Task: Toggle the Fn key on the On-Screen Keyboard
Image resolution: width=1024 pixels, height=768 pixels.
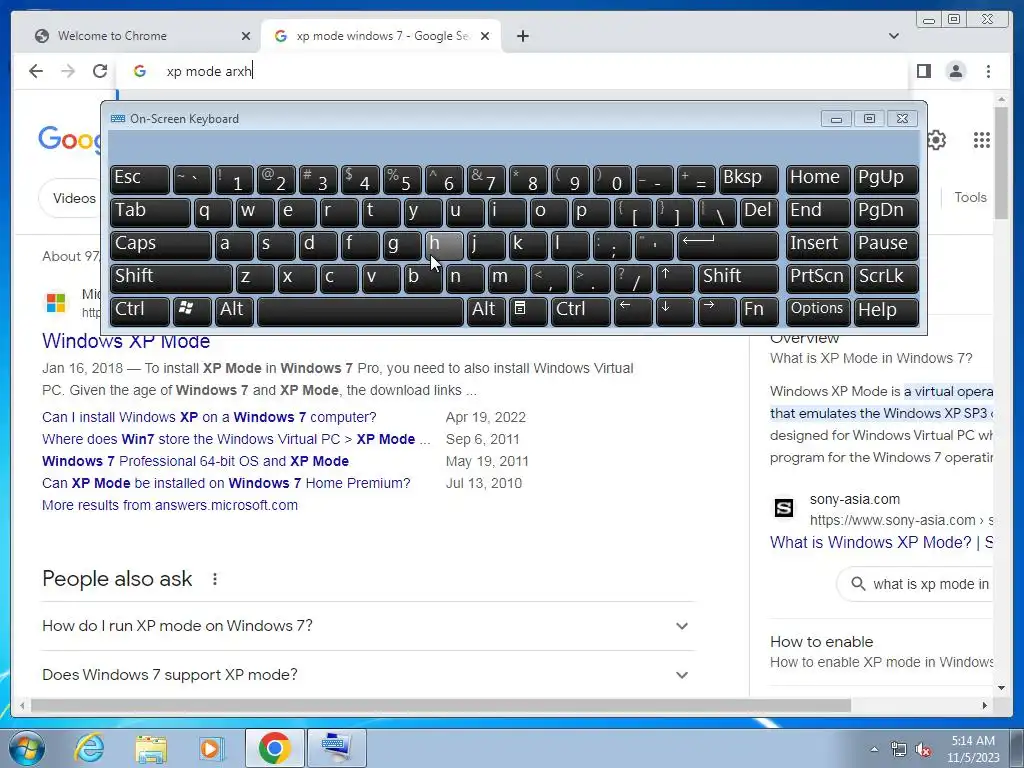Action: (x=759, y=310)
